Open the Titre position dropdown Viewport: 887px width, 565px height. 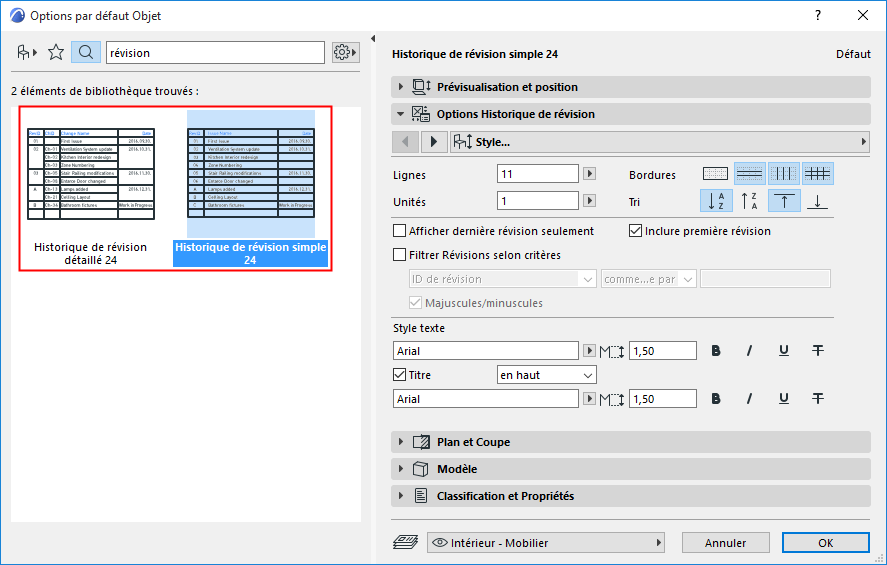point(546,375)
